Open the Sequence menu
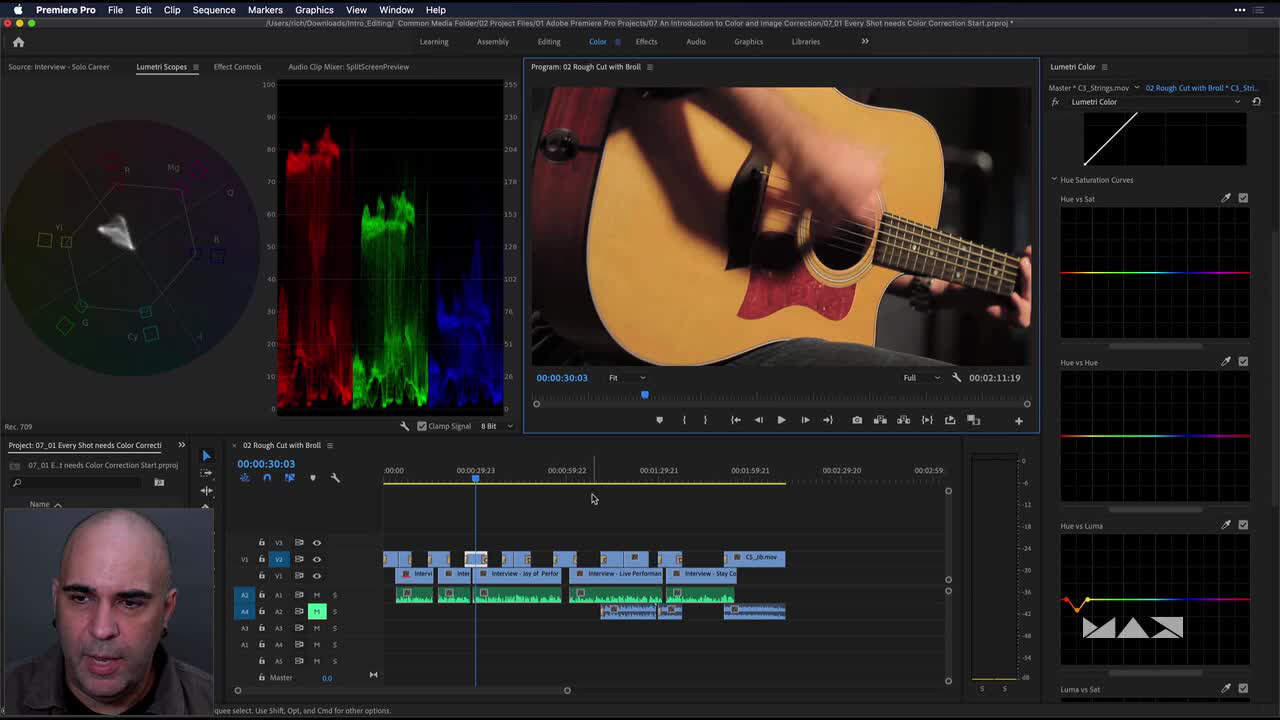The image size is (1280, 720). pyautogui.click(x=213, y=10)
